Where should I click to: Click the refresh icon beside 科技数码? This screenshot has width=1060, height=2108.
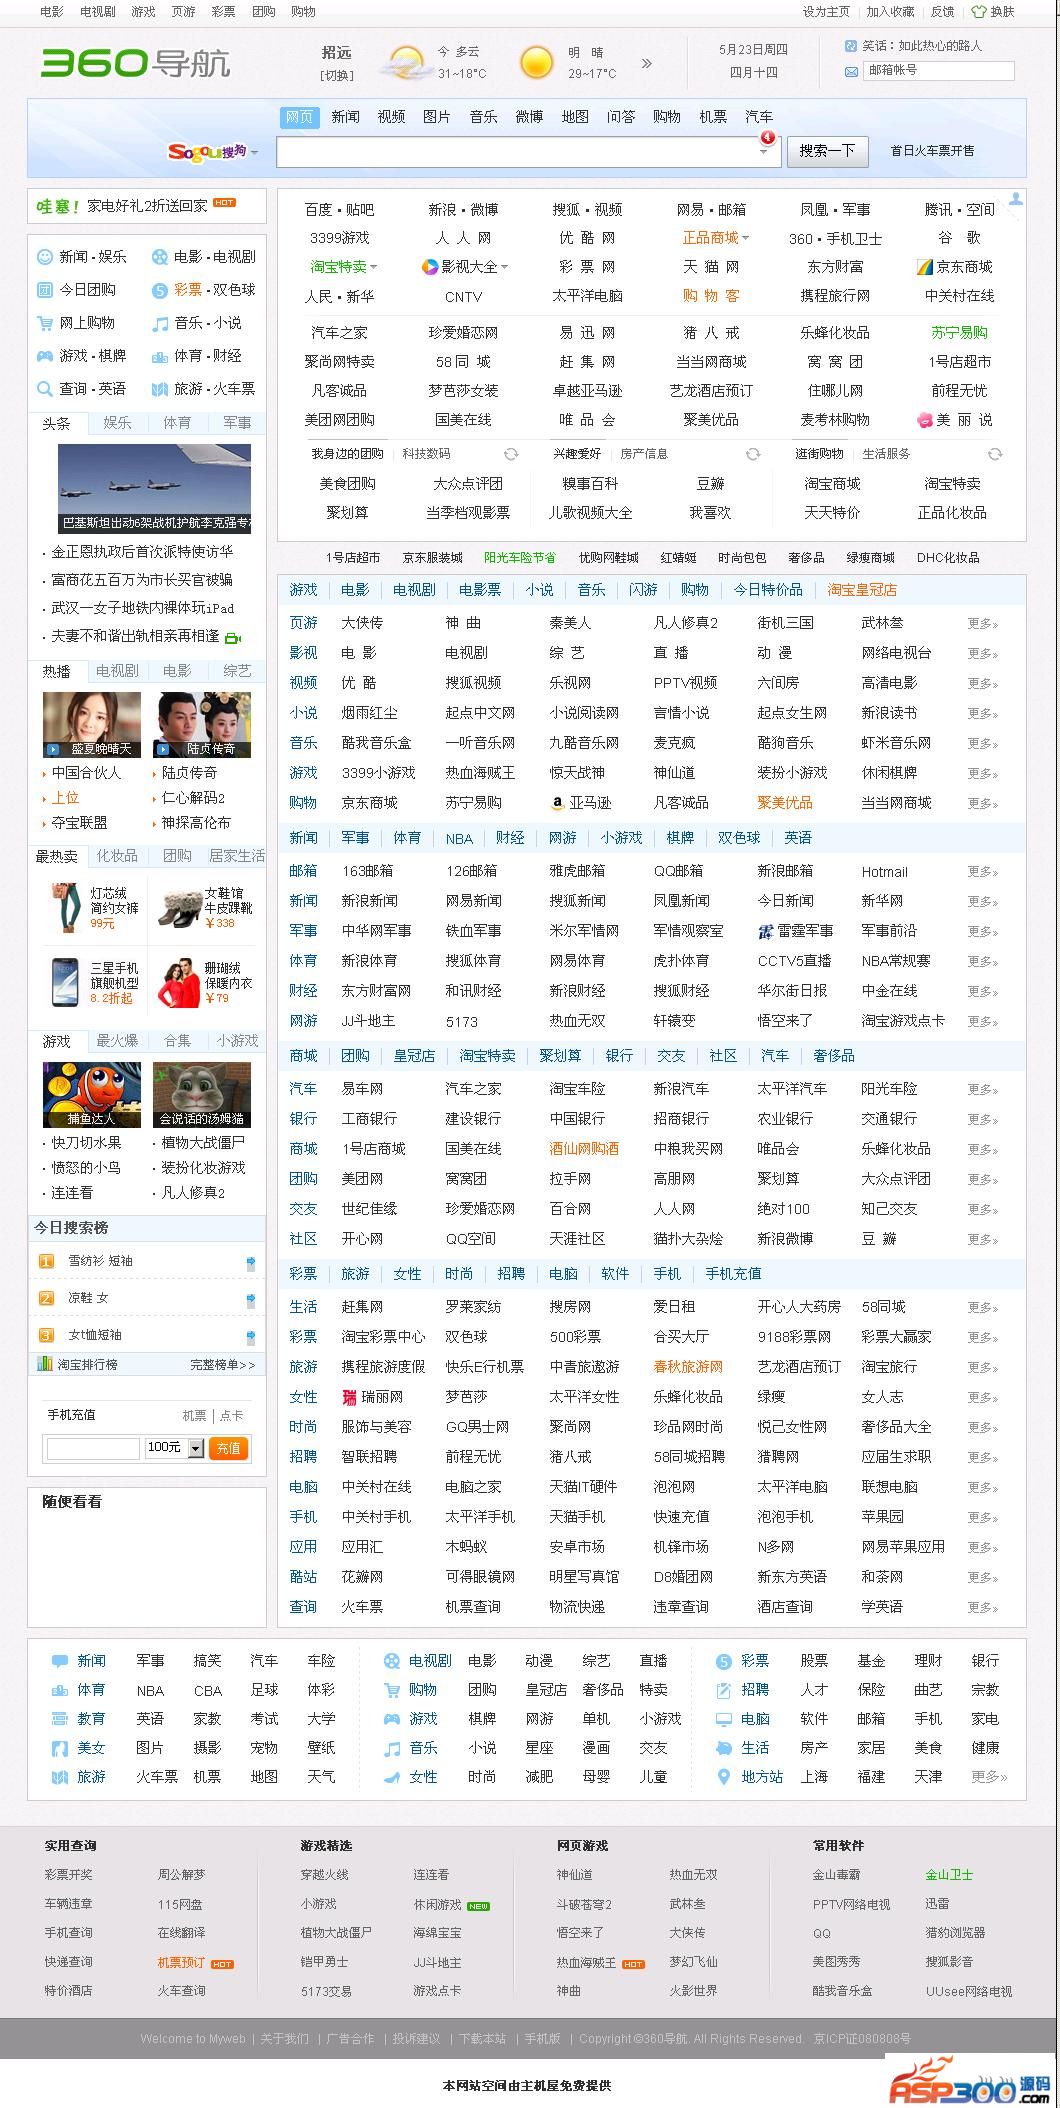pyautogui.click(x=511, y=454)
